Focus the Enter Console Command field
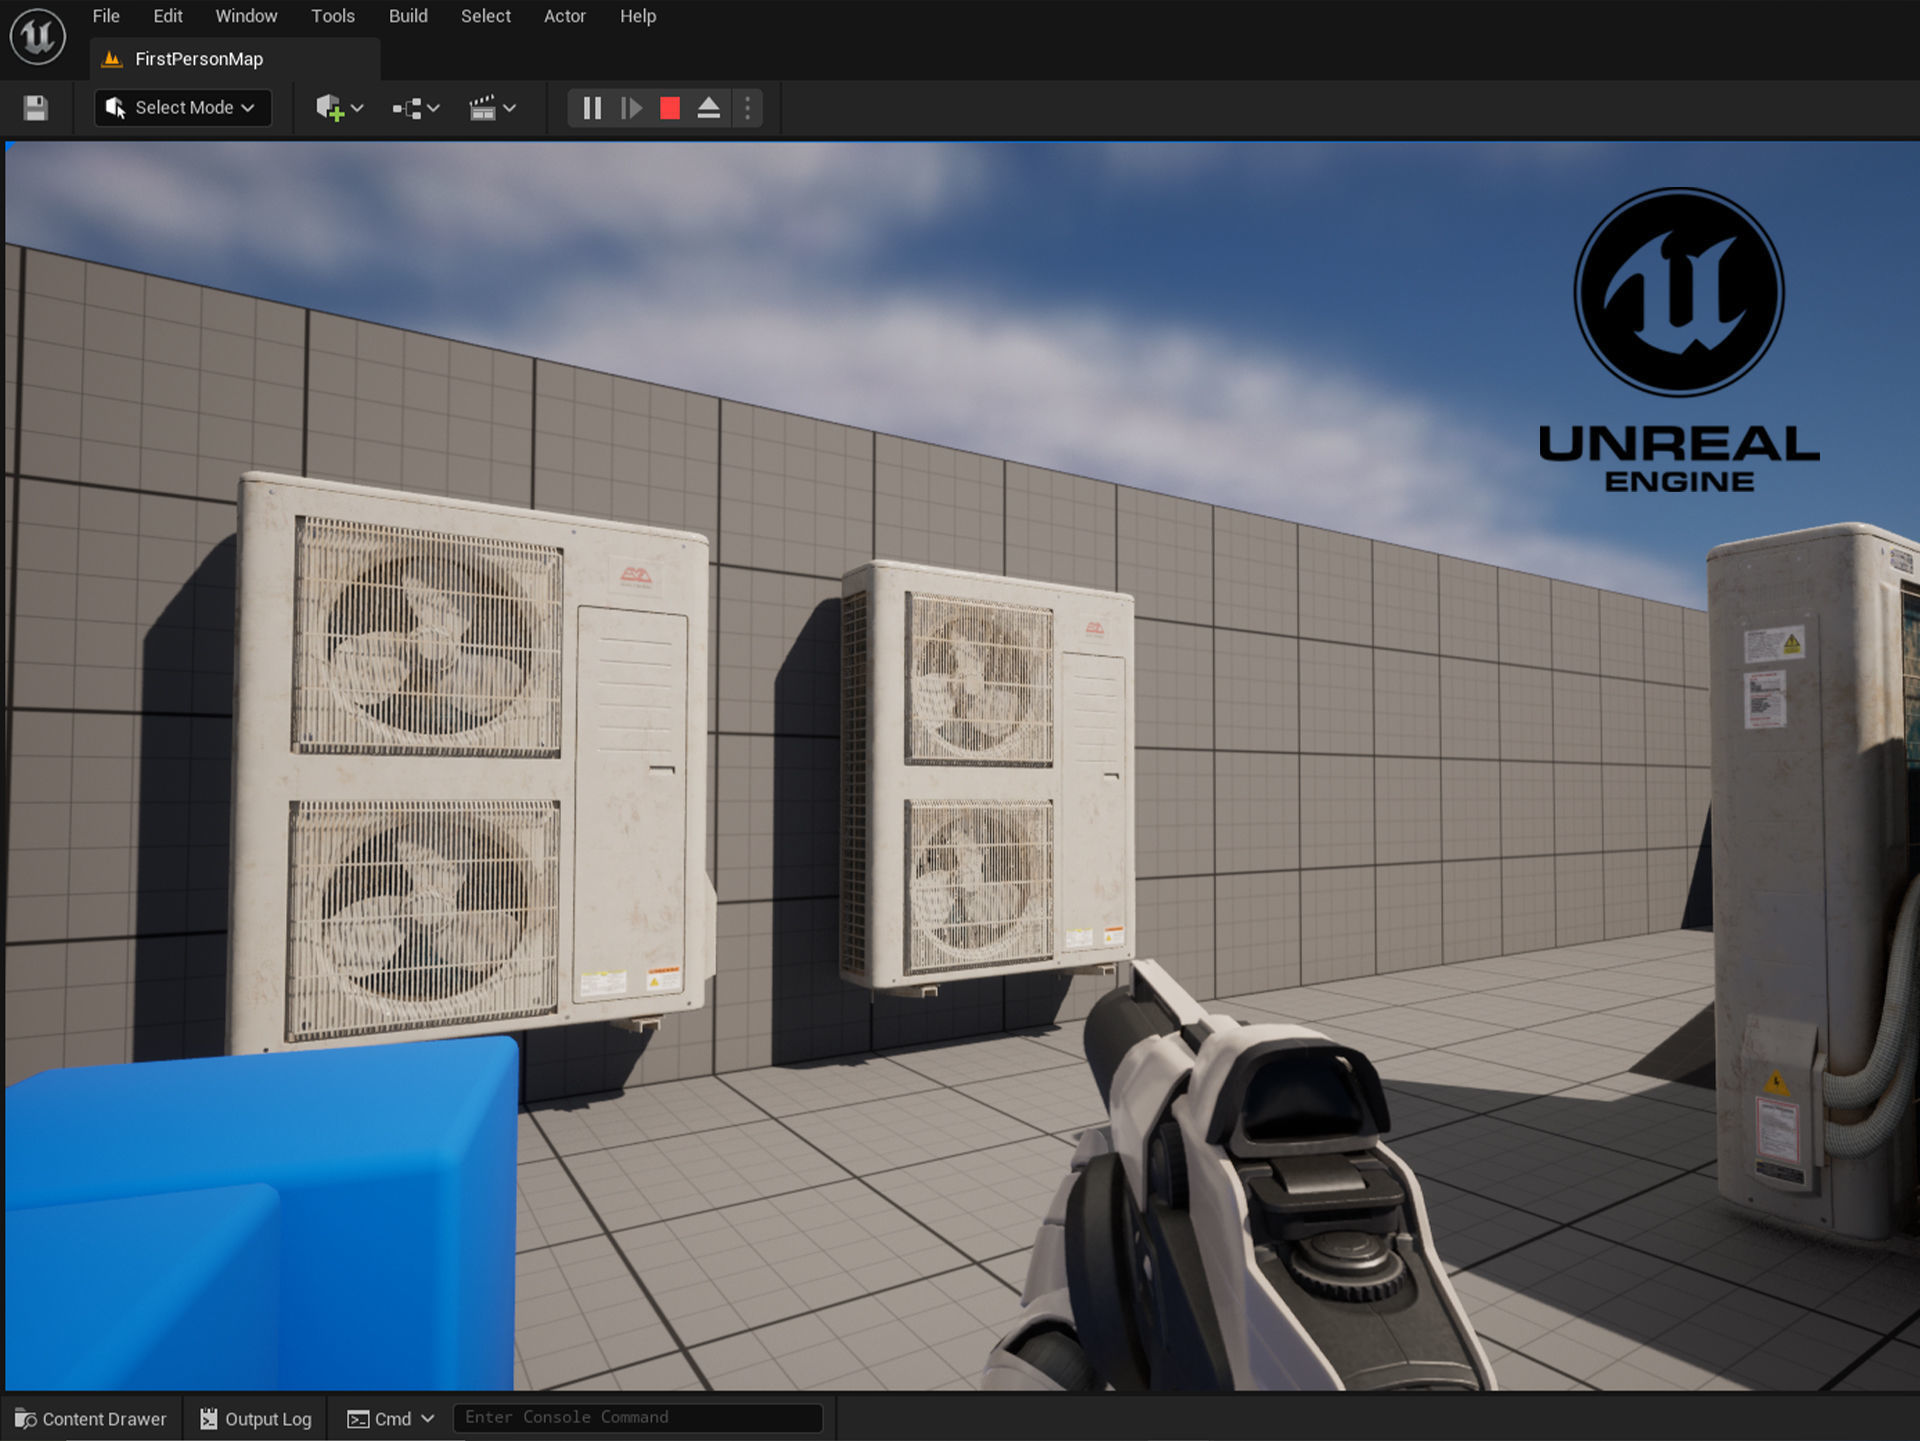This screenshot has width=1920, height=1441. click(638, 1418)
